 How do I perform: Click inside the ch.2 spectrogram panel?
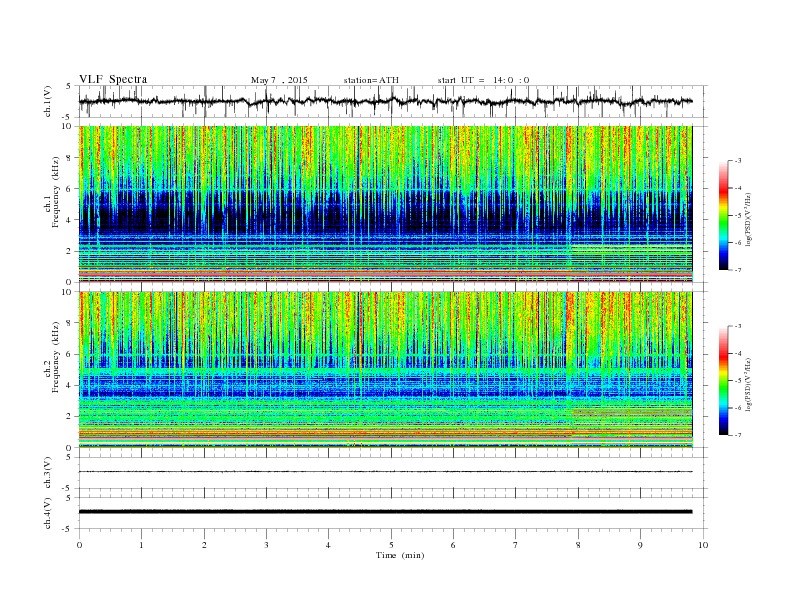point(385,370)
